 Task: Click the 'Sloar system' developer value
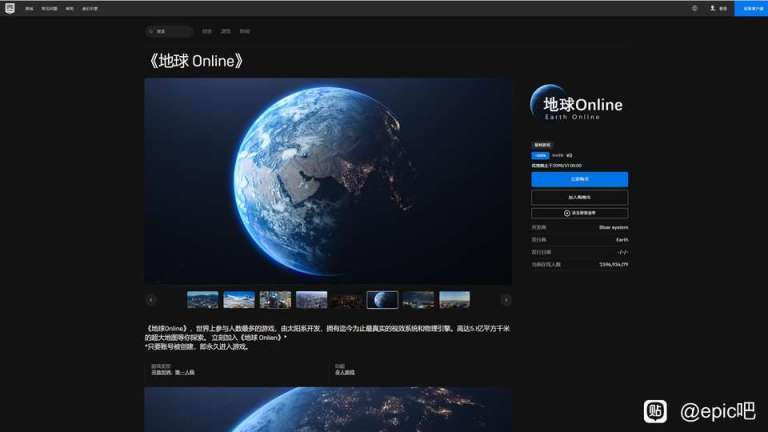pos(613,227)
